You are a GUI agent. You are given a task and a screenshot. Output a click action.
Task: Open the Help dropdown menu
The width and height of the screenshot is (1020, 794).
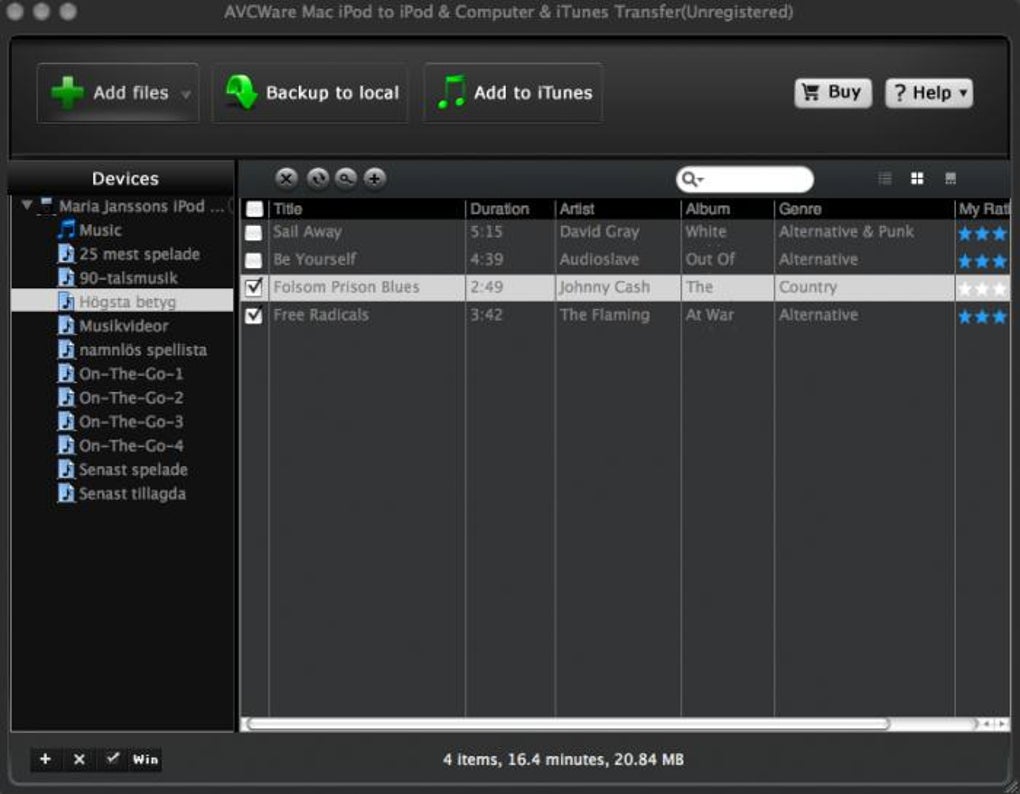pos(929,93)
